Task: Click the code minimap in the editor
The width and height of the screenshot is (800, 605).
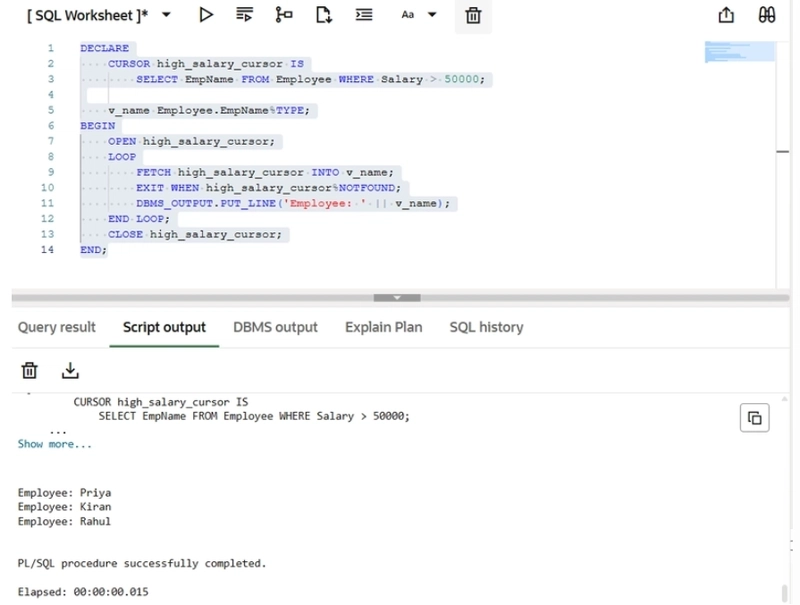Action: (x=739, y=52)
